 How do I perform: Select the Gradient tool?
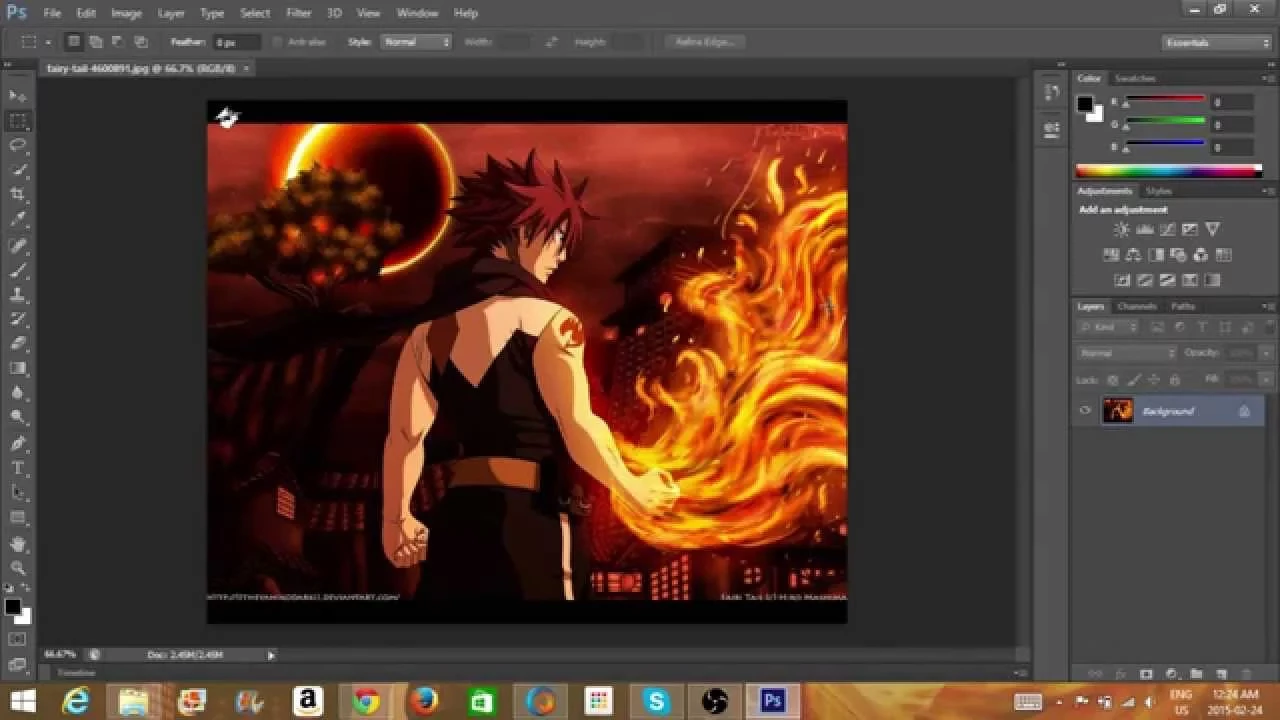(x=18, y=369)
